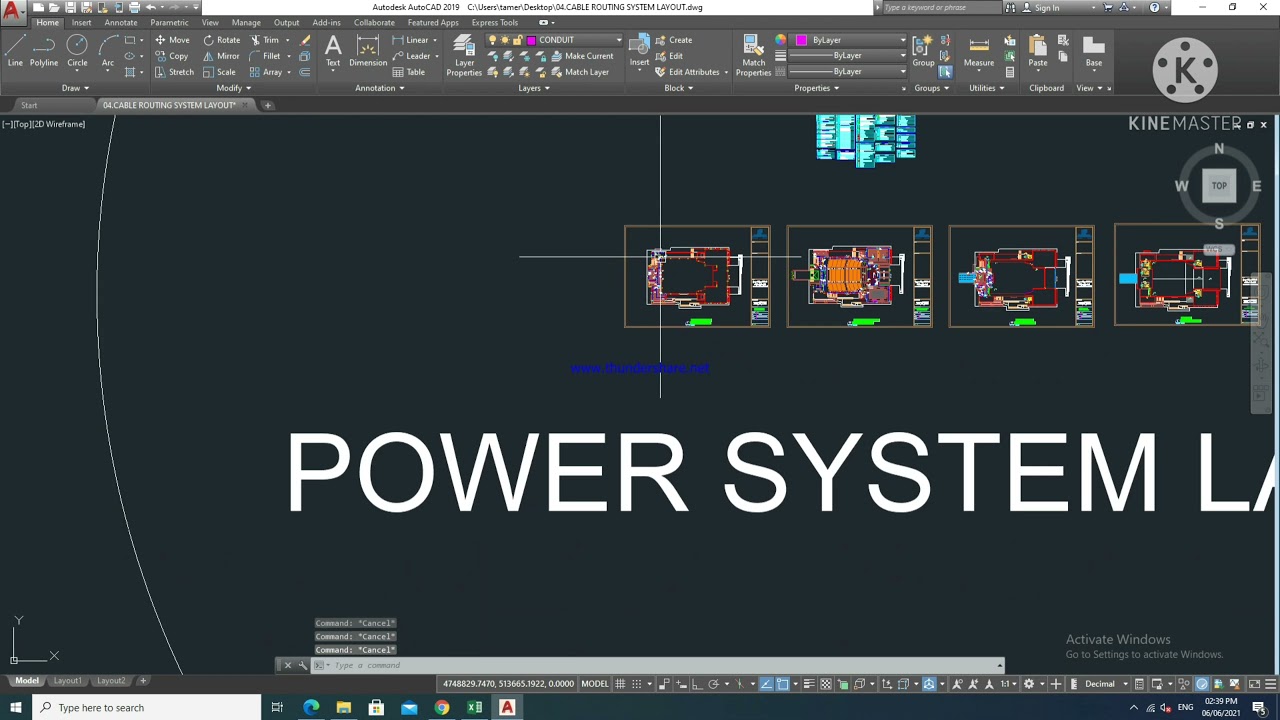Click the CONDUIT layer magenta swatch
This screenshot has height=720, width=1280.
pos(531,40)
